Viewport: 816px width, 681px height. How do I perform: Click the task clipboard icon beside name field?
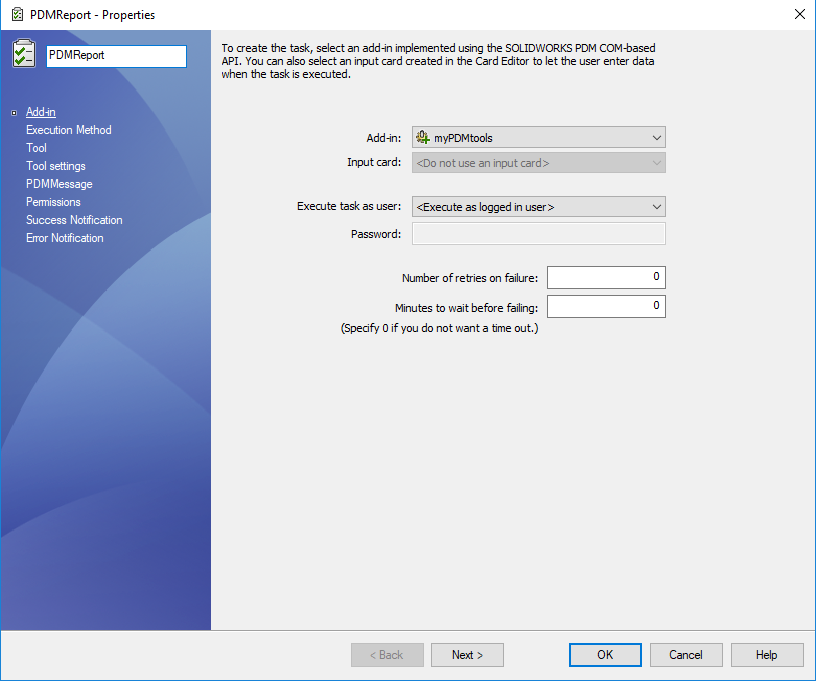pyautogui.click(x=24, y=54)
